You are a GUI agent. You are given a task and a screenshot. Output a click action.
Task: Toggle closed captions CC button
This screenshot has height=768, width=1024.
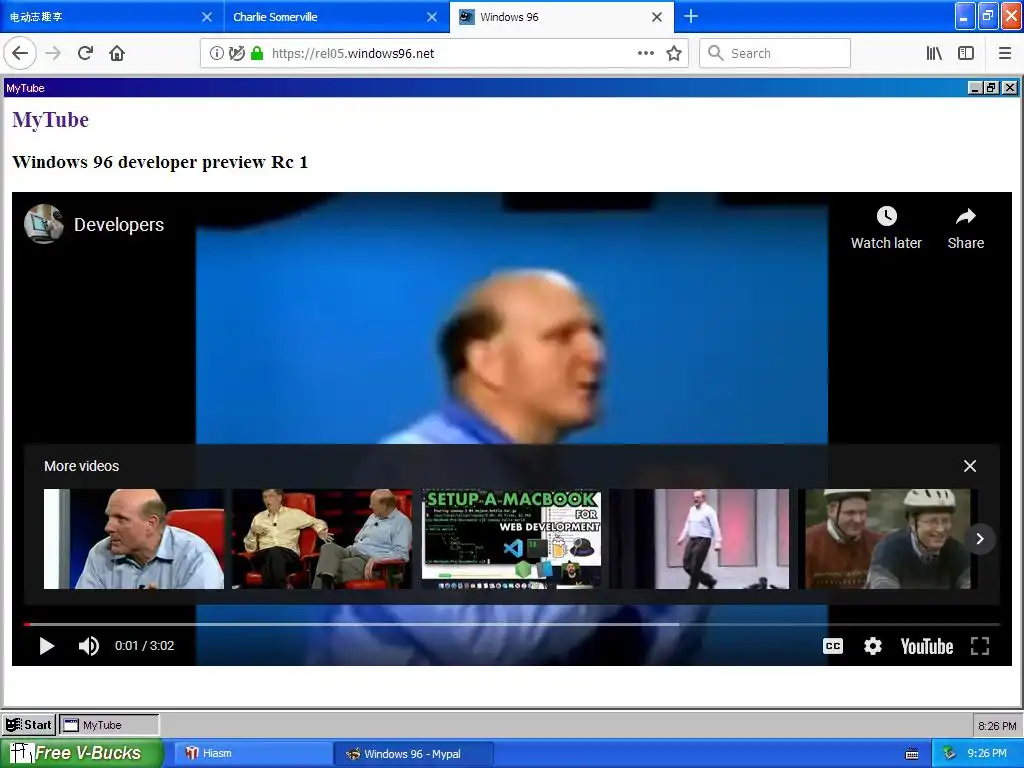tap(833, 646)
